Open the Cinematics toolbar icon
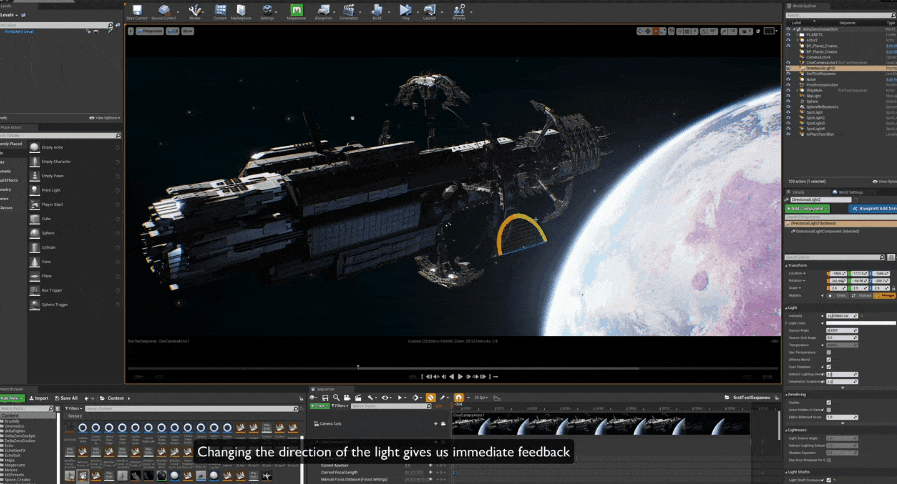Viewport: 897px width, 484px height. click(349, 11)
